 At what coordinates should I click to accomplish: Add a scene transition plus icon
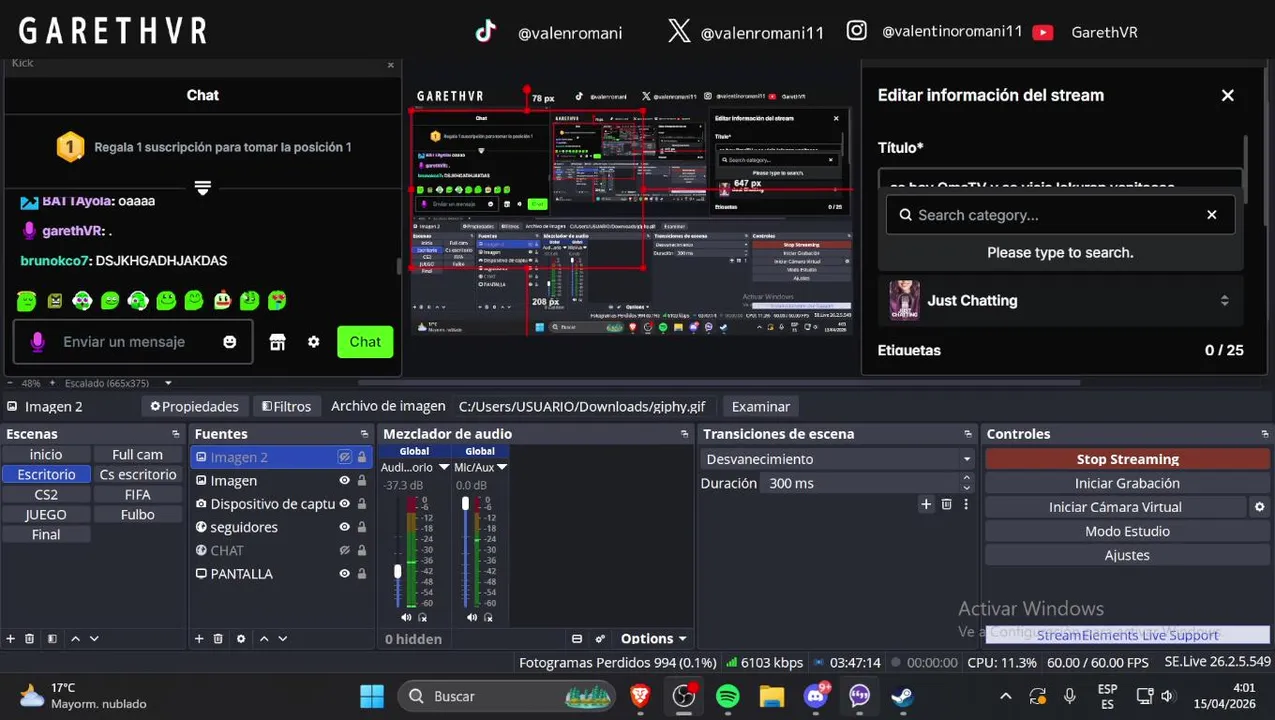coord(926,504)
